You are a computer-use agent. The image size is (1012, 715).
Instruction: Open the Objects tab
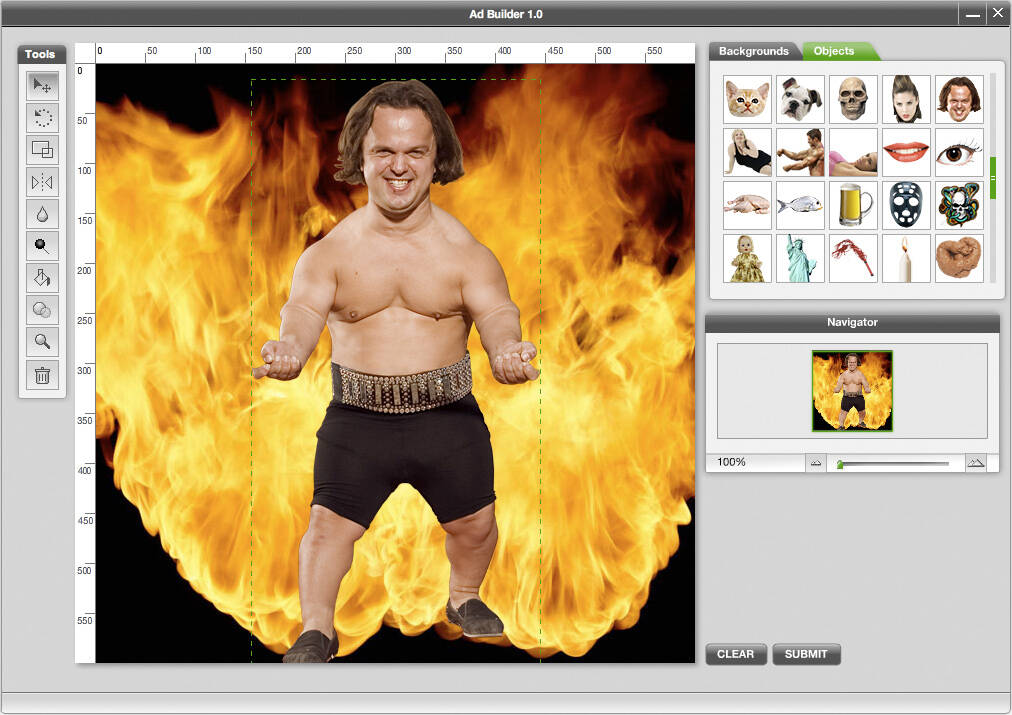[x=834, y=51]
